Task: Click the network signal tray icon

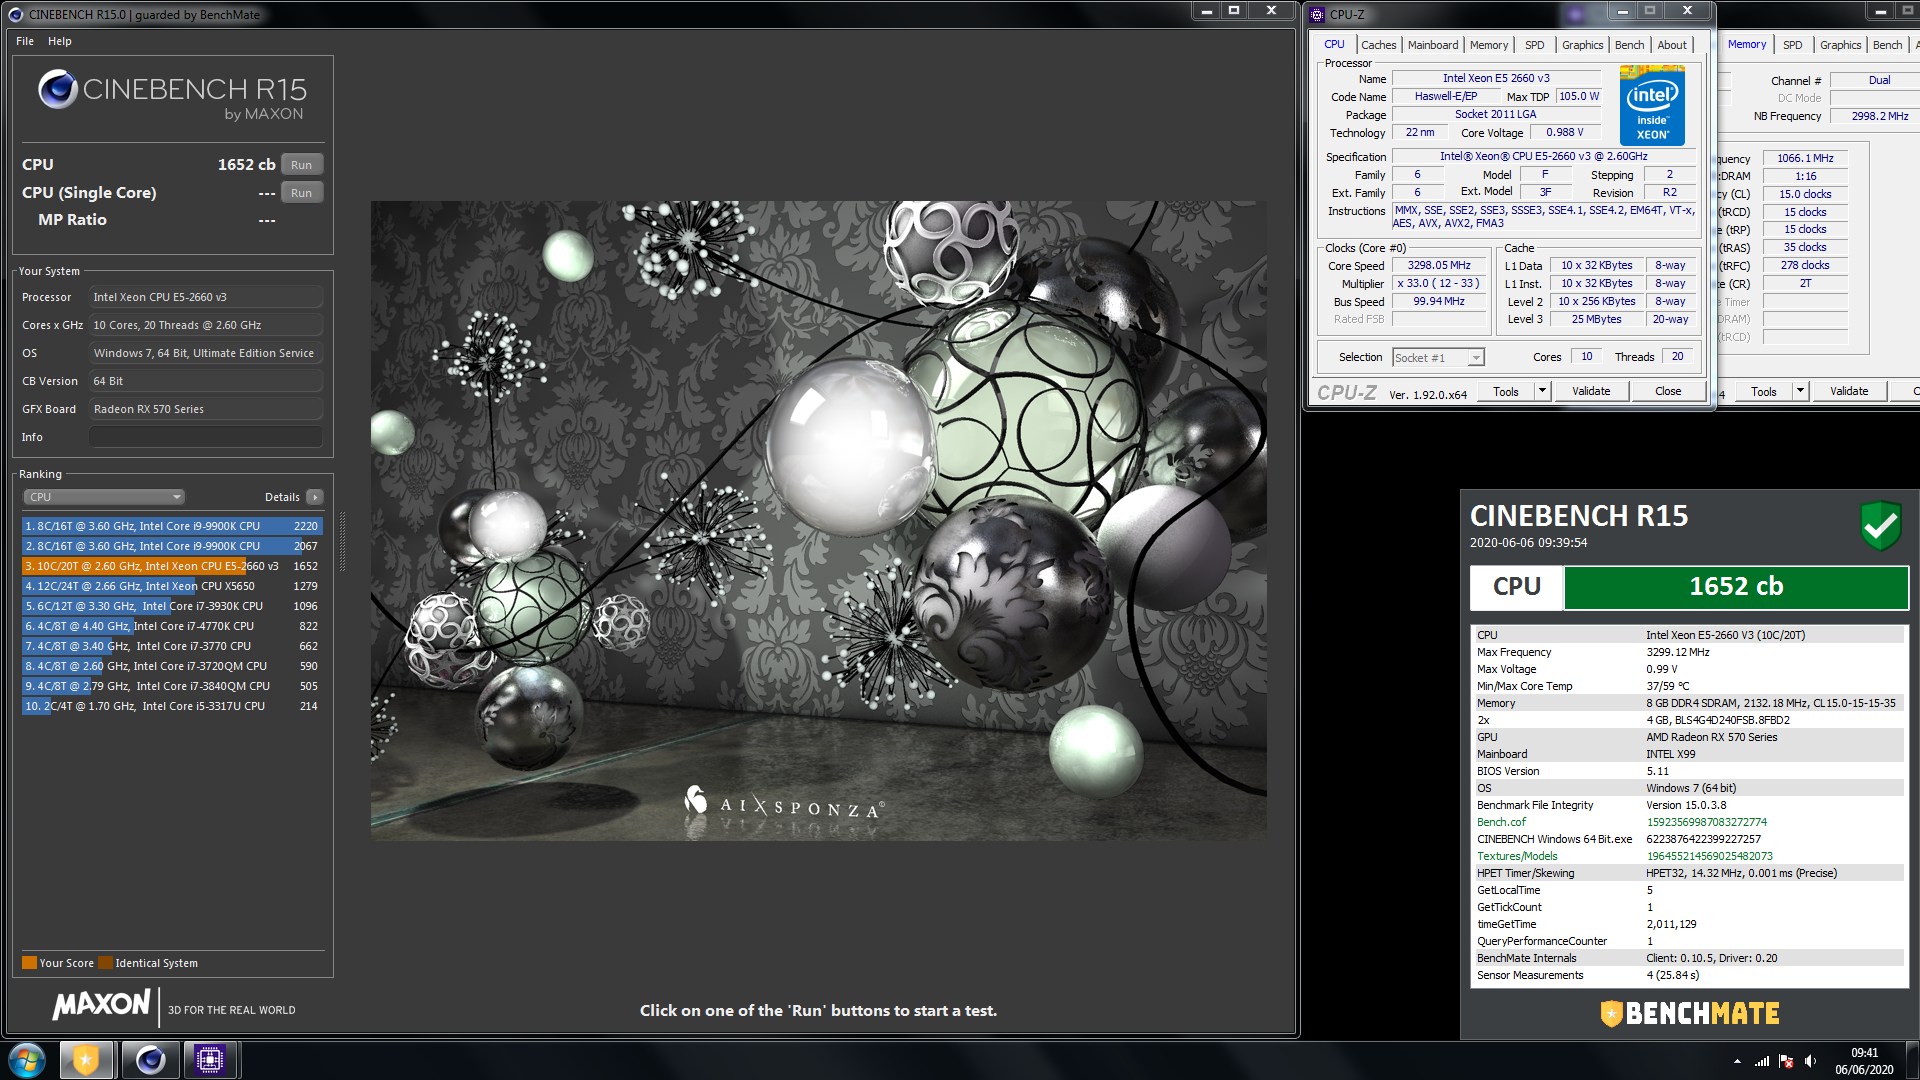Action: tap(1762, 1061)
